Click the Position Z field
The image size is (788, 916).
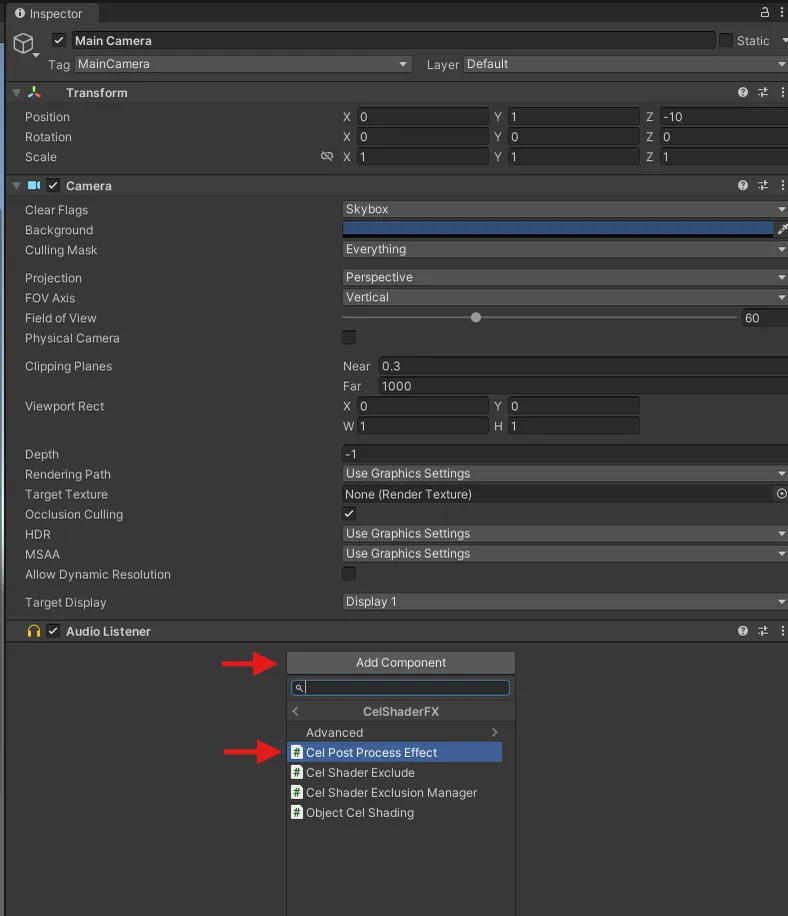(724, 116)
